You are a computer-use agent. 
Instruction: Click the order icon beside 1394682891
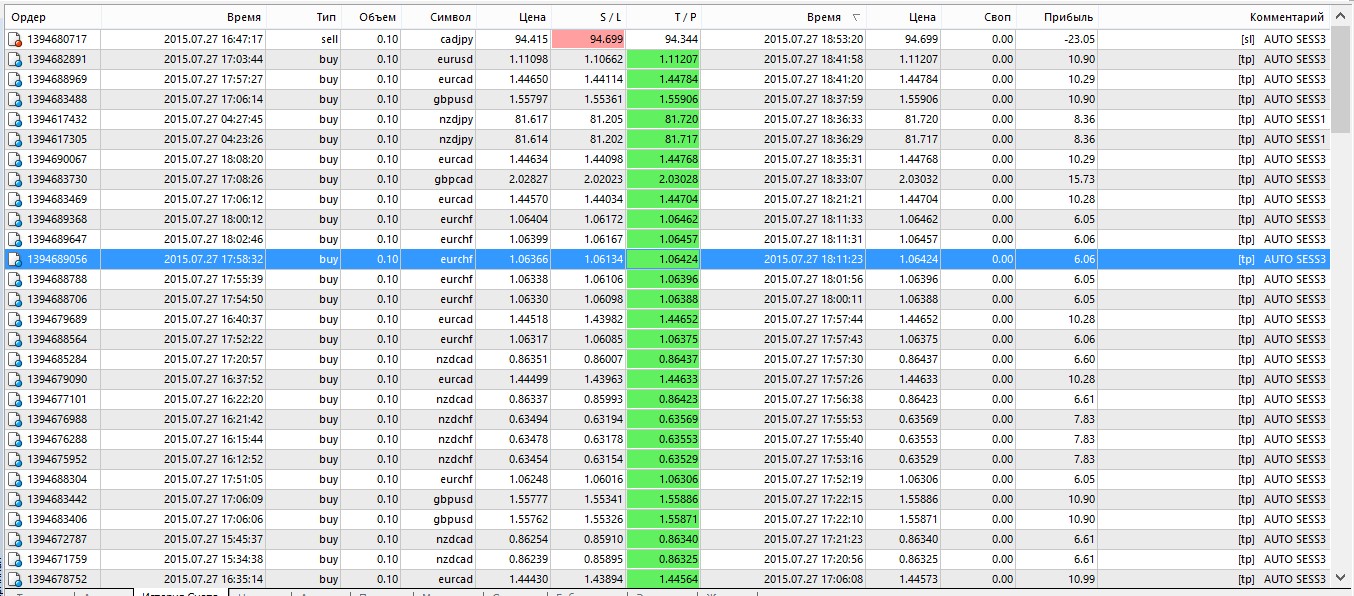pyautogui.click(x=15, y=59)
